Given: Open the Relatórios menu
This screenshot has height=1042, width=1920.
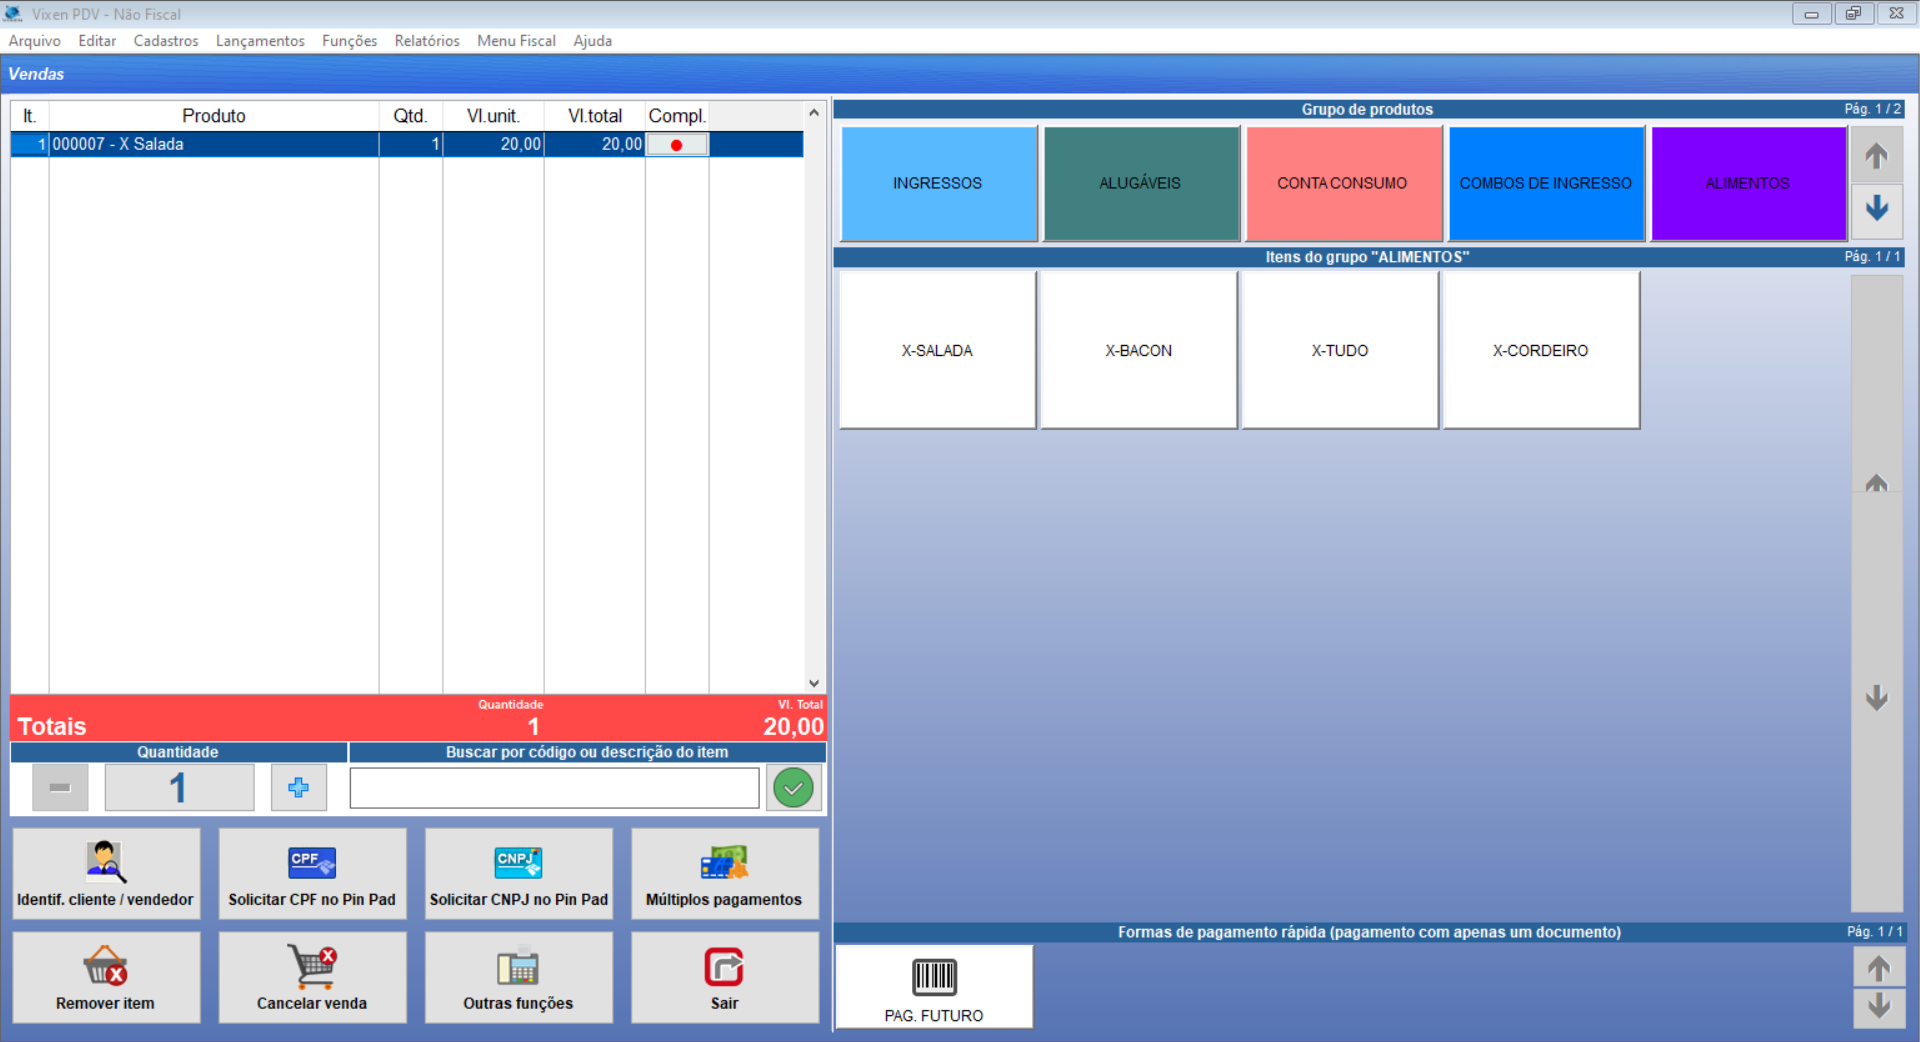Looking at the screenshot, I should [427, 41].
